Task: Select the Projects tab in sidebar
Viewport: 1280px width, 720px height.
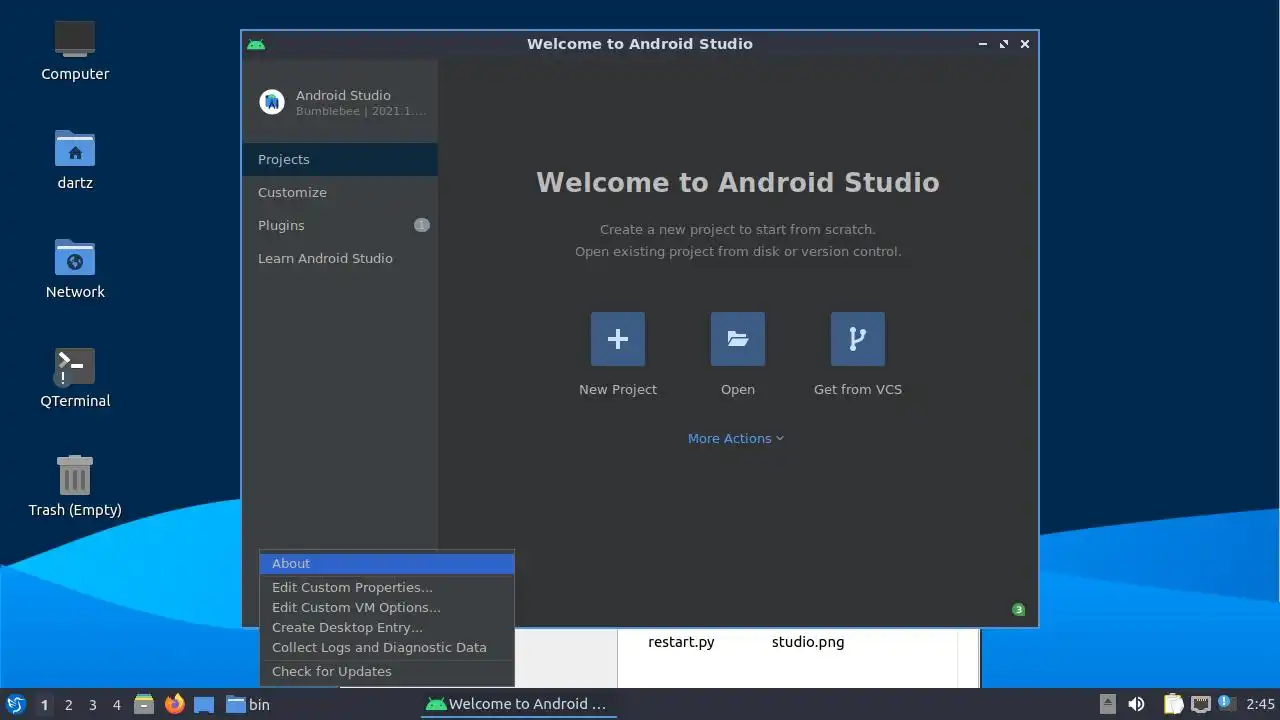Action: coord(340,159)
